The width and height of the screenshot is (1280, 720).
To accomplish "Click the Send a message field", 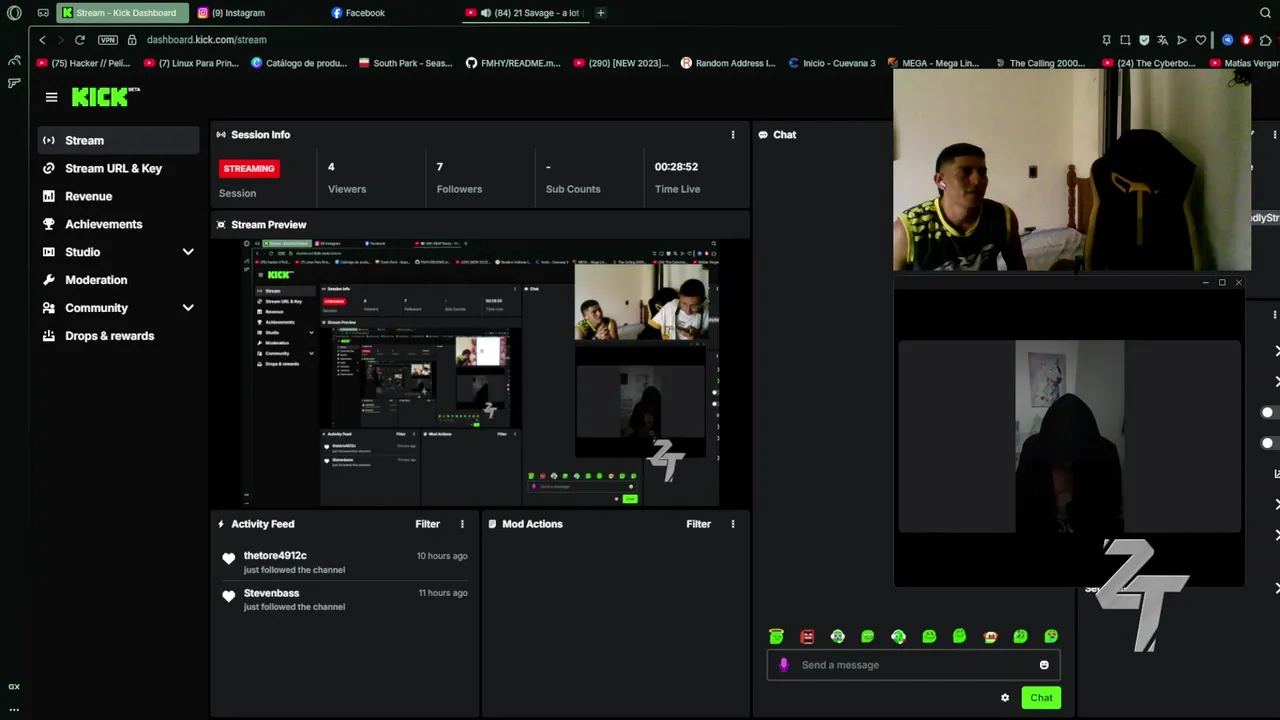I will pyautogui.click(x=913, y=665).
